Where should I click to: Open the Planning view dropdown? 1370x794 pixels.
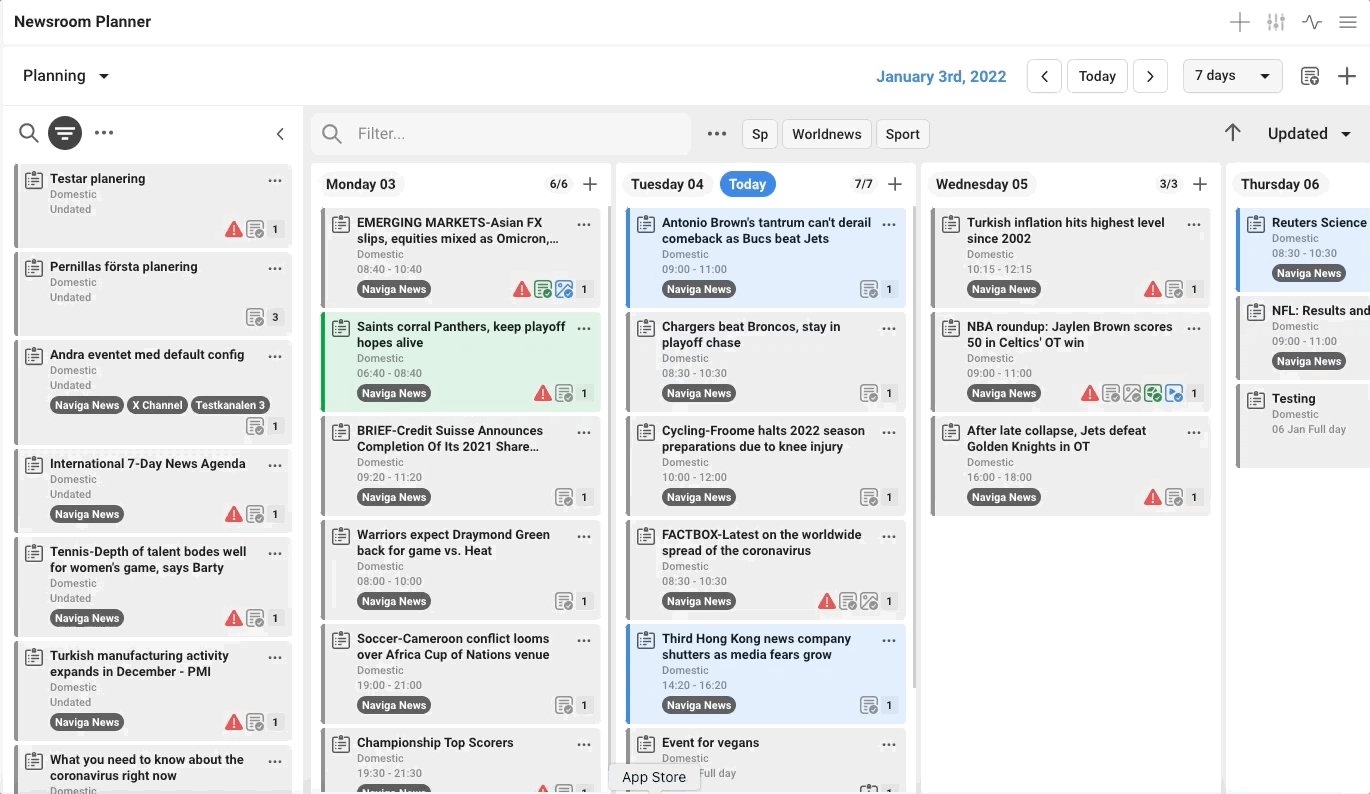tap(66, 76)
